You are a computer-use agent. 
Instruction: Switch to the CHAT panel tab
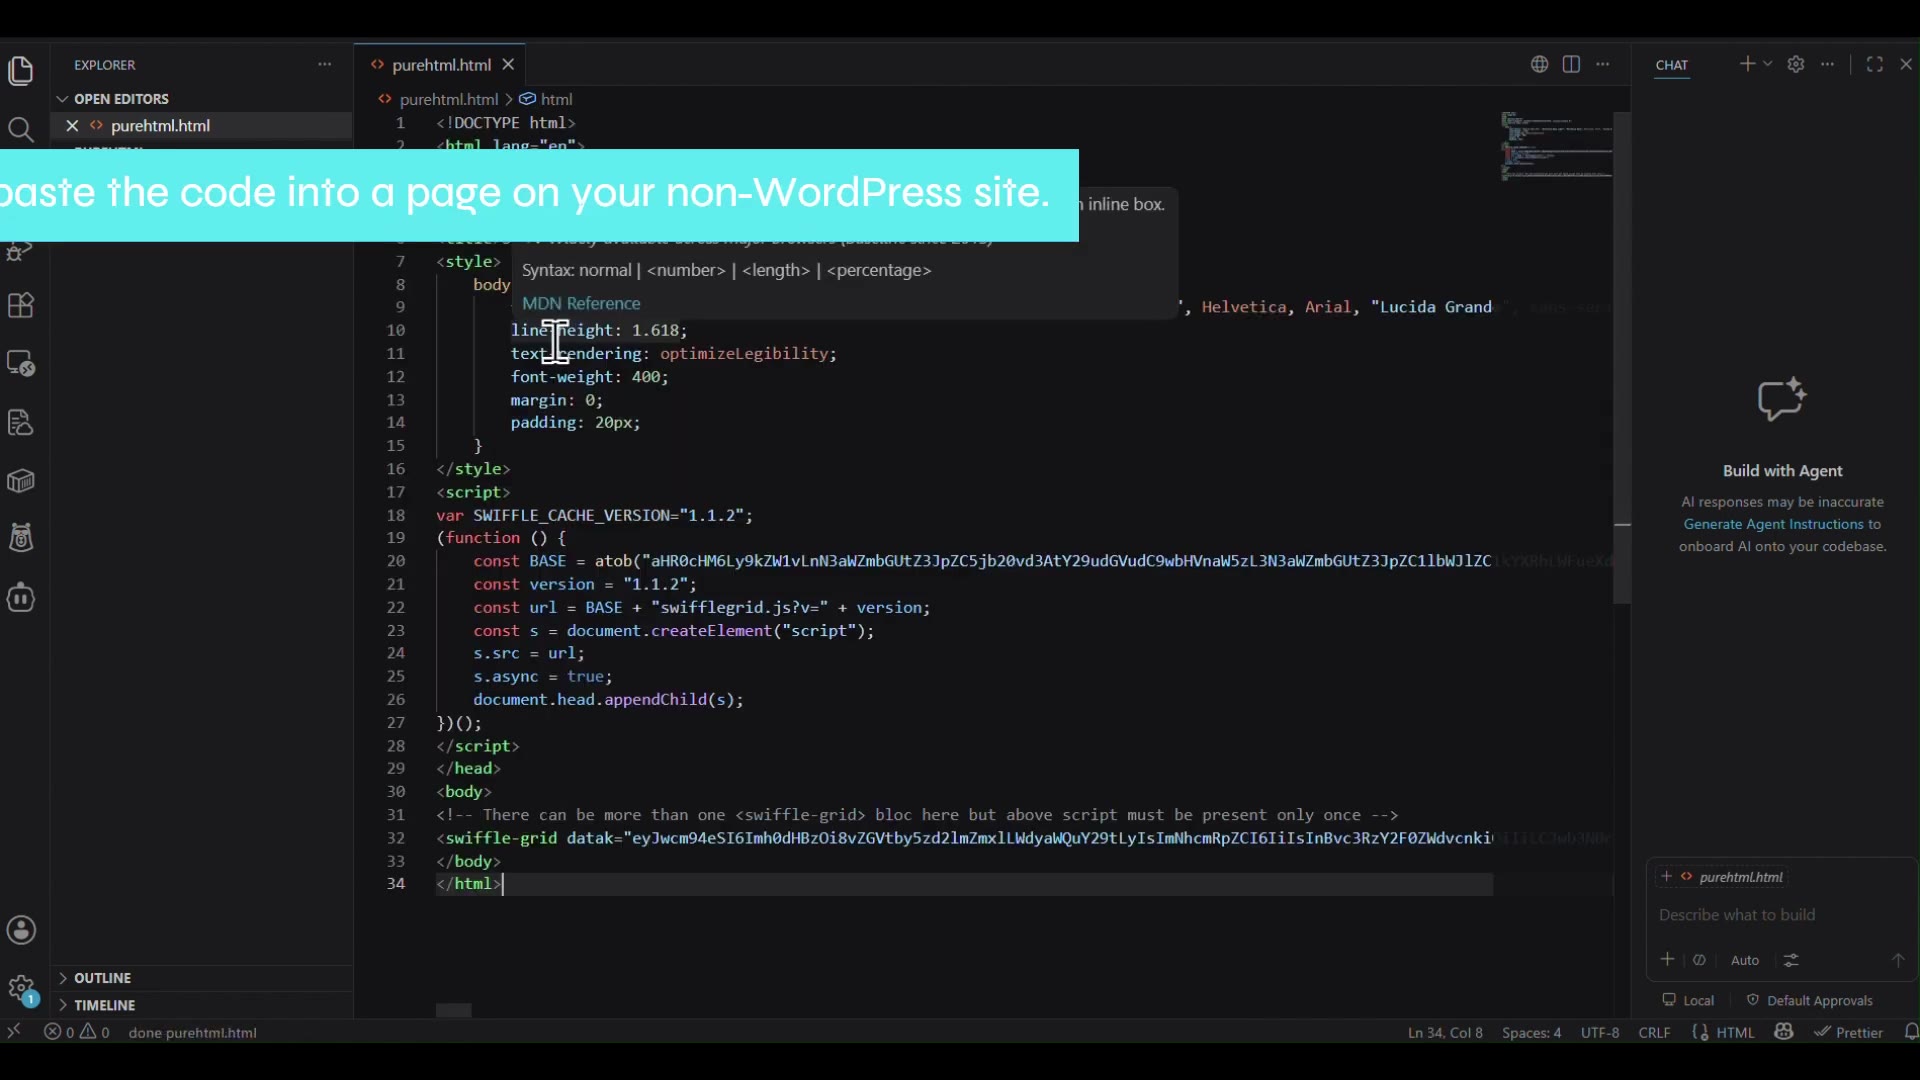[1672, 65]
